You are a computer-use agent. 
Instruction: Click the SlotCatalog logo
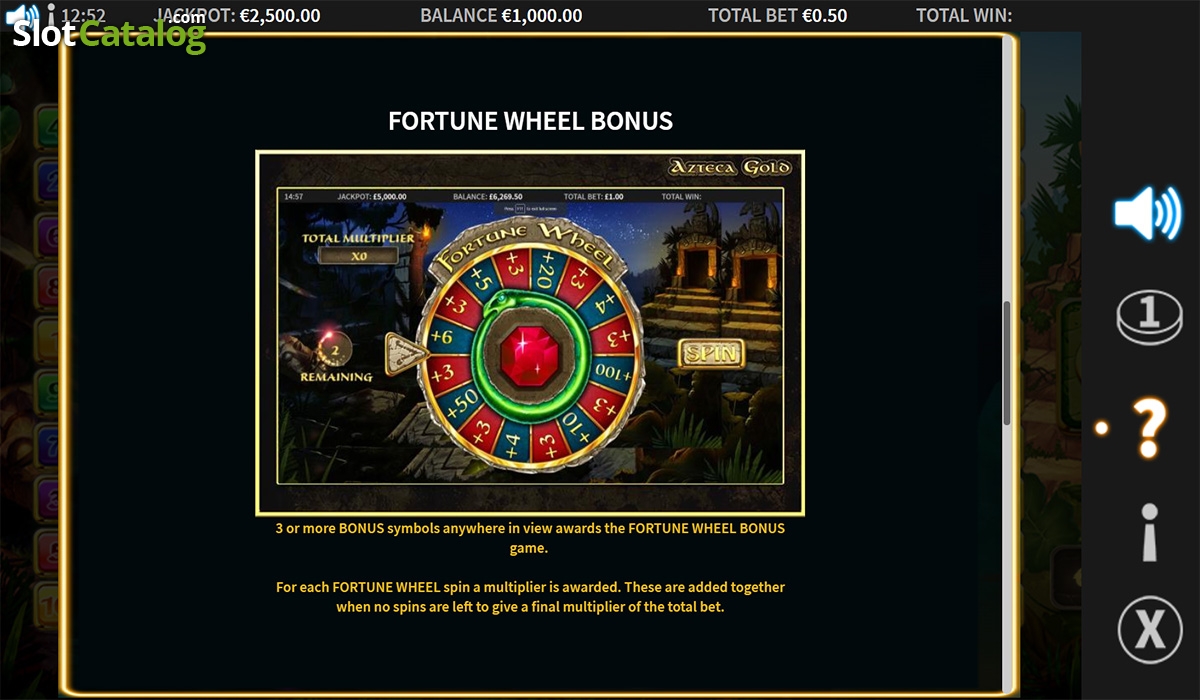pos(110,36)
